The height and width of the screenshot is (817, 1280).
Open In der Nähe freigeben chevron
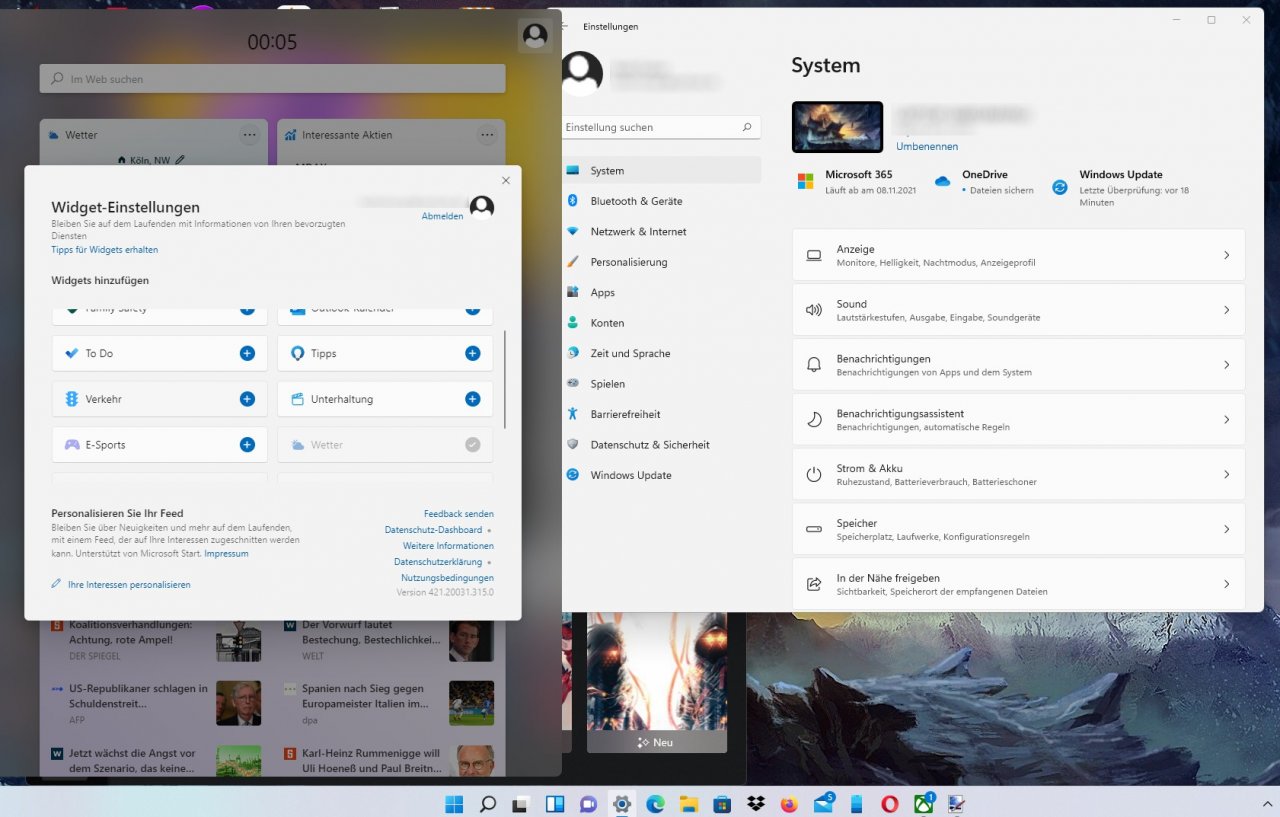1226,584
